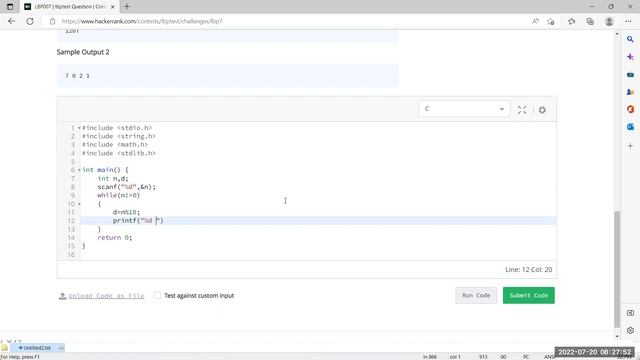
Task: Select the Untitled2.txt tab at the bottom
Action: (37, 348)
